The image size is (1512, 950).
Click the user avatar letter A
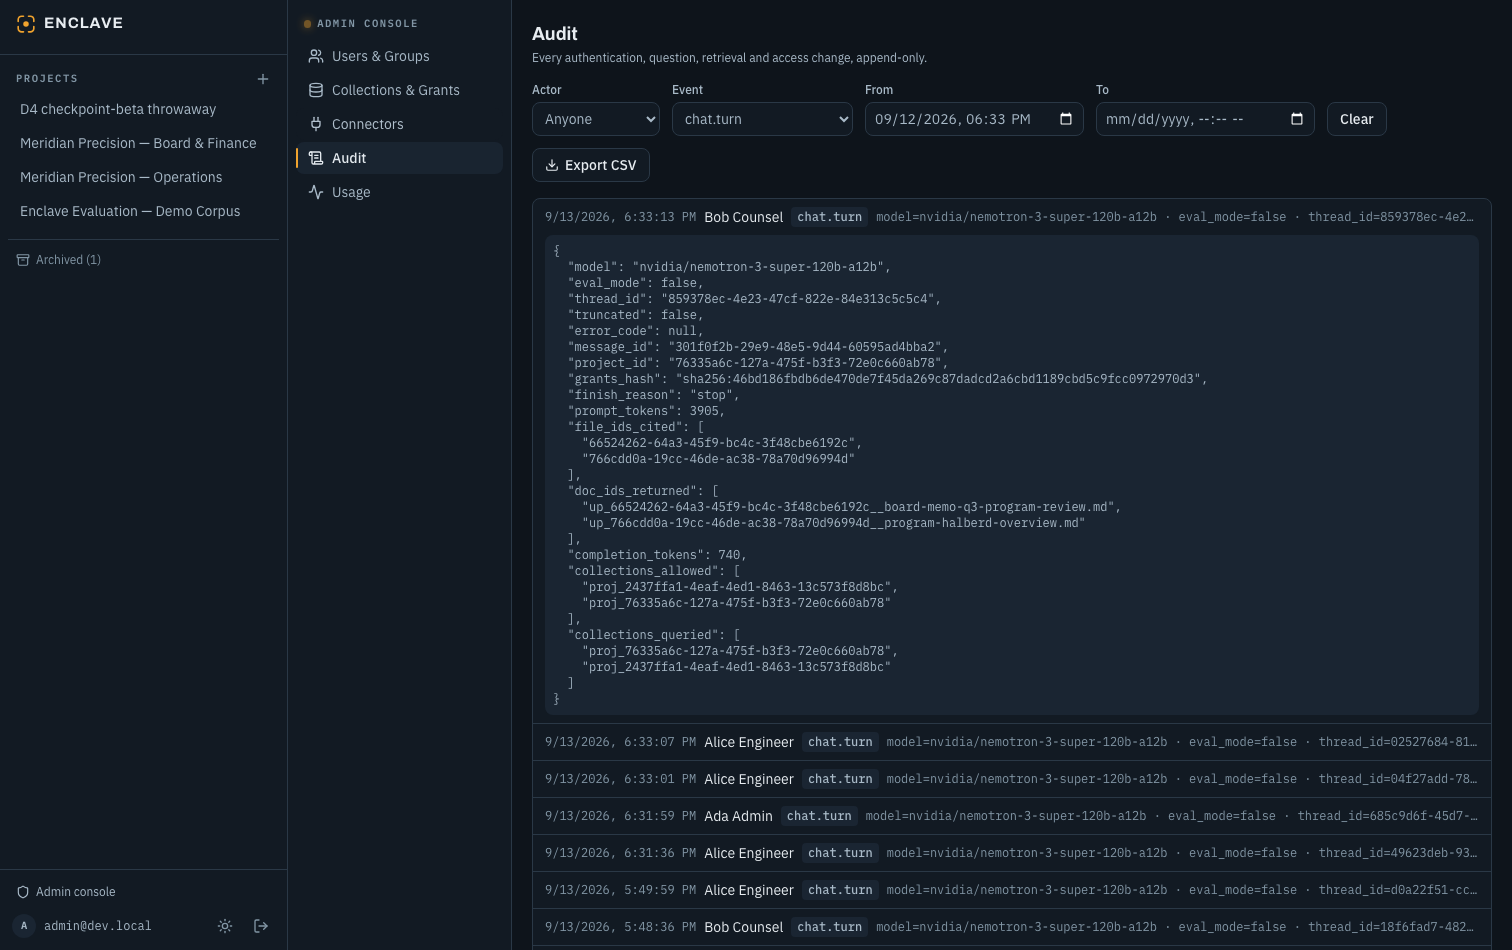(x=24, y=926)
